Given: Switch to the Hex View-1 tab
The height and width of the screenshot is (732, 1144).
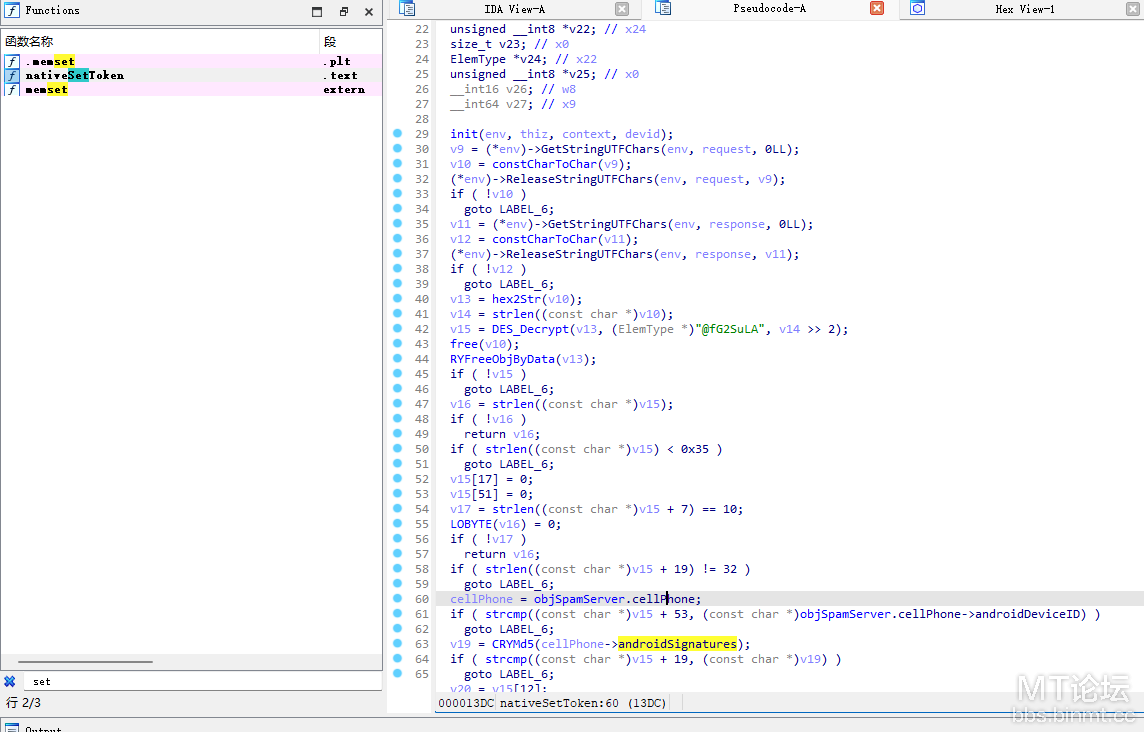Looking at the screenshot, I should [x=1024, y=9].
